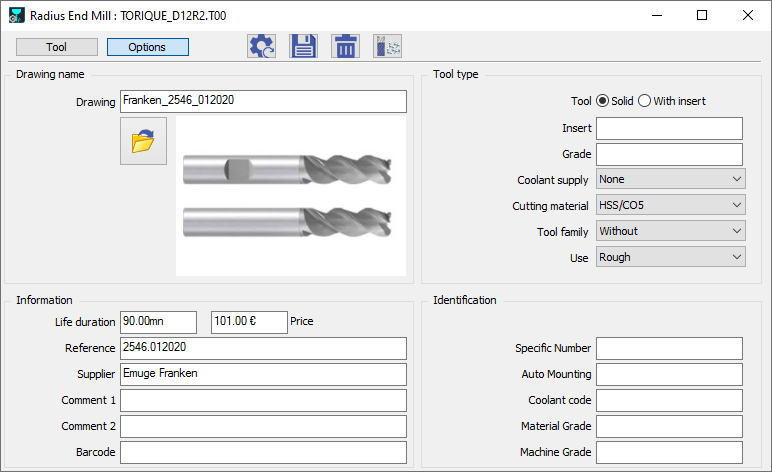Switch to the Tool tab
The width and height of the screenshot is (772, 472).
(x=57, y=47)
